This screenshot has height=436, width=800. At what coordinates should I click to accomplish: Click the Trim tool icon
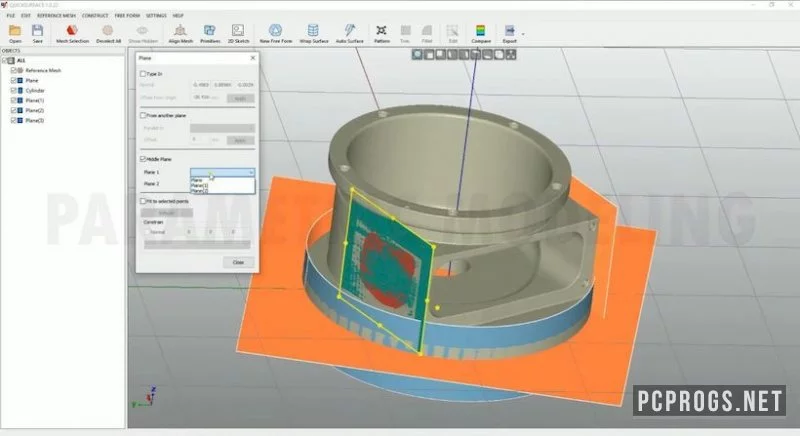click(405, 31)
